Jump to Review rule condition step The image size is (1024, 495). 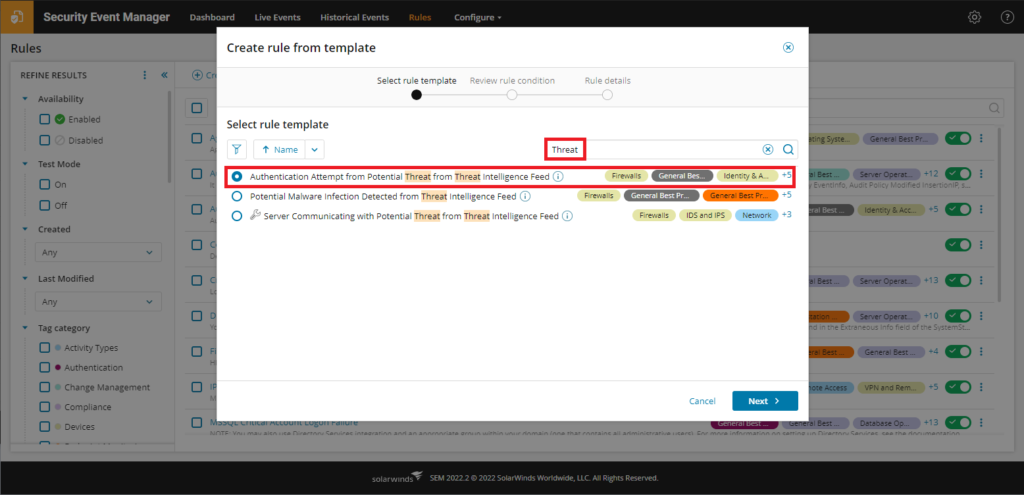point(512,95)
